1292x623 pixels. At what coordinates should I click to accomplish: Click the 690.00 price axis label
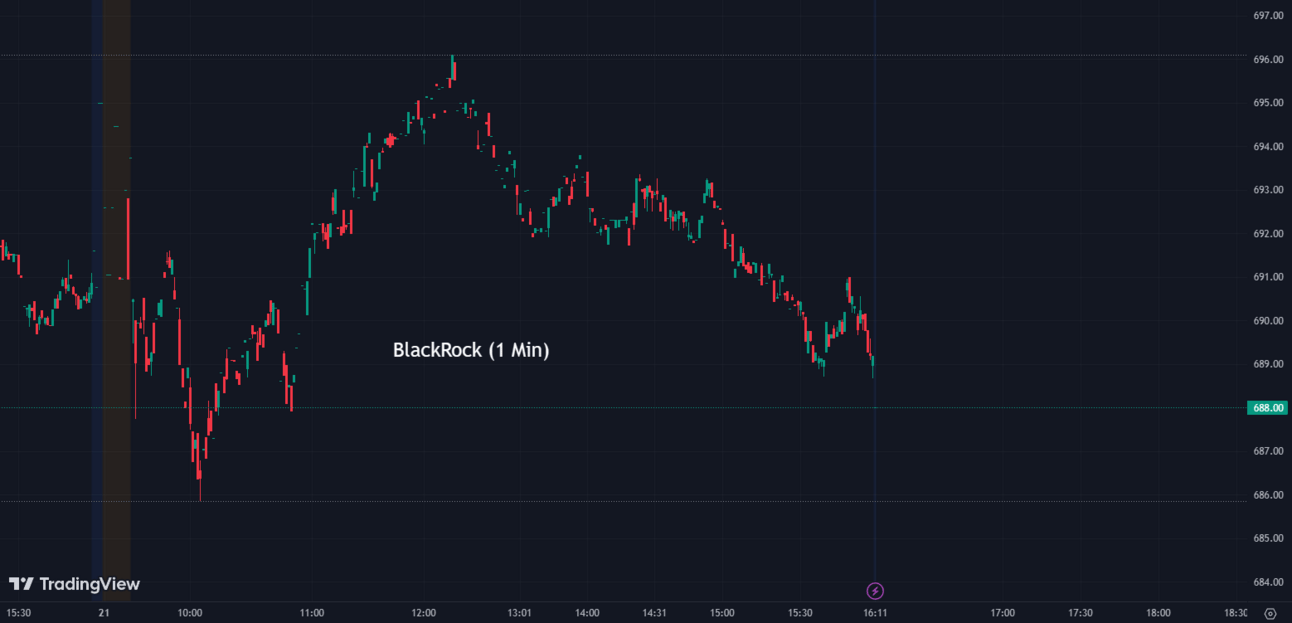[x=1268, y=321]
